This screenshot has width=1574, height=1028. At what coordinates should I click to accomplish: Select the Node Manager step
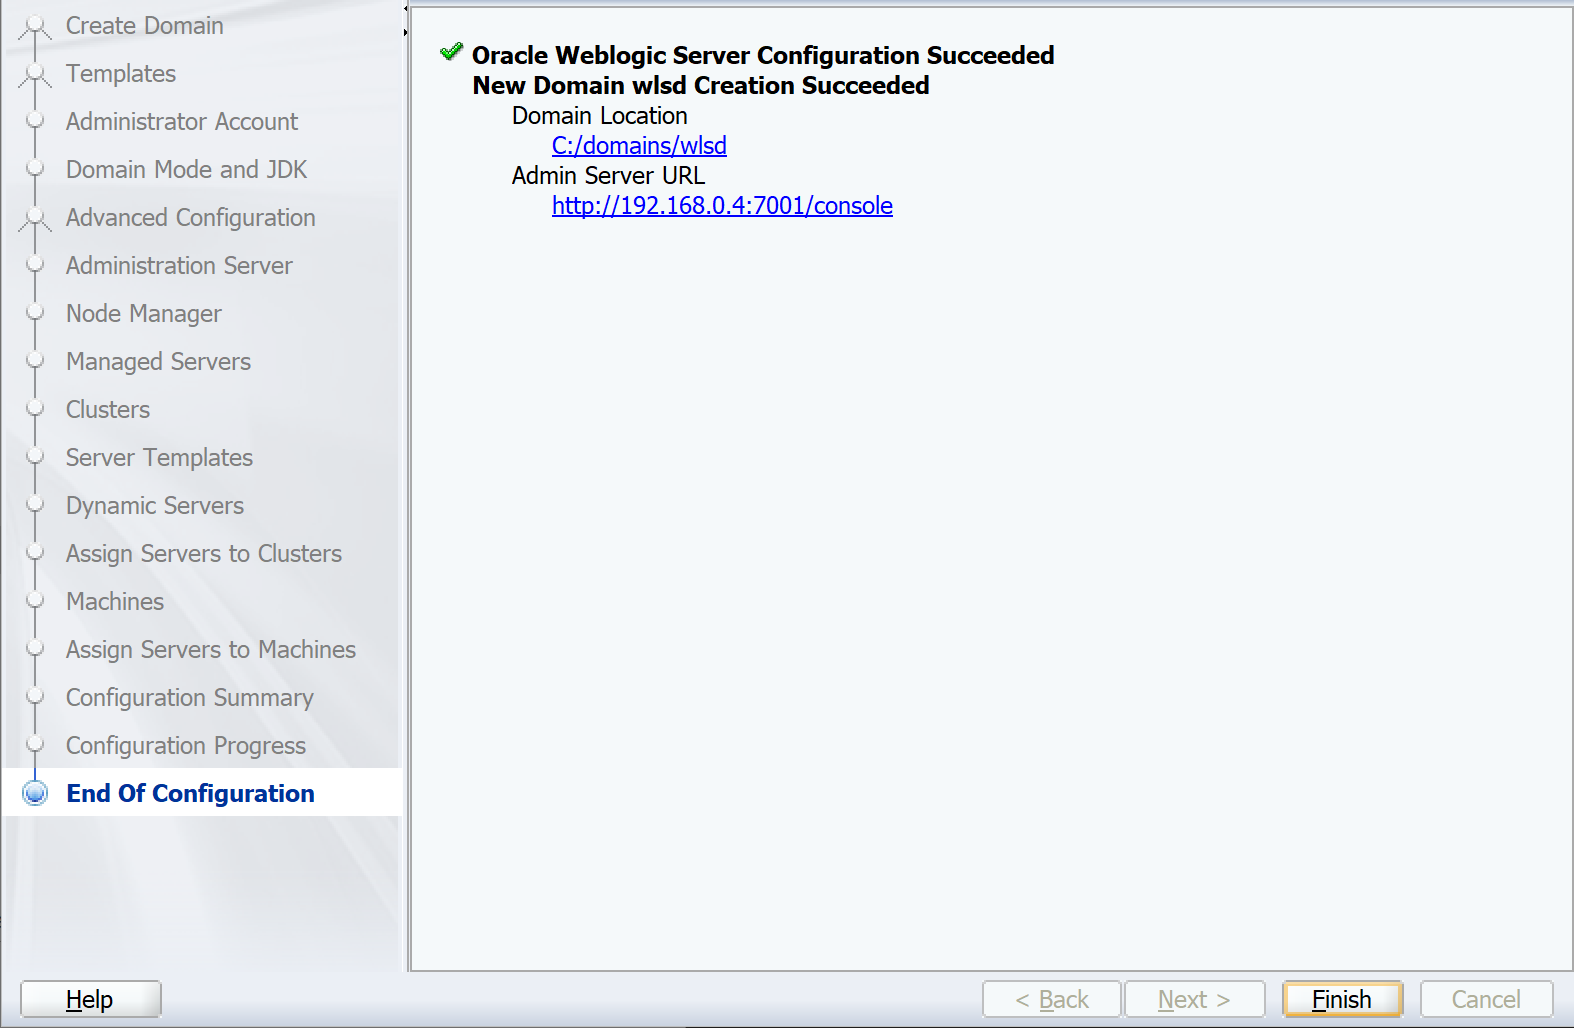144,314
